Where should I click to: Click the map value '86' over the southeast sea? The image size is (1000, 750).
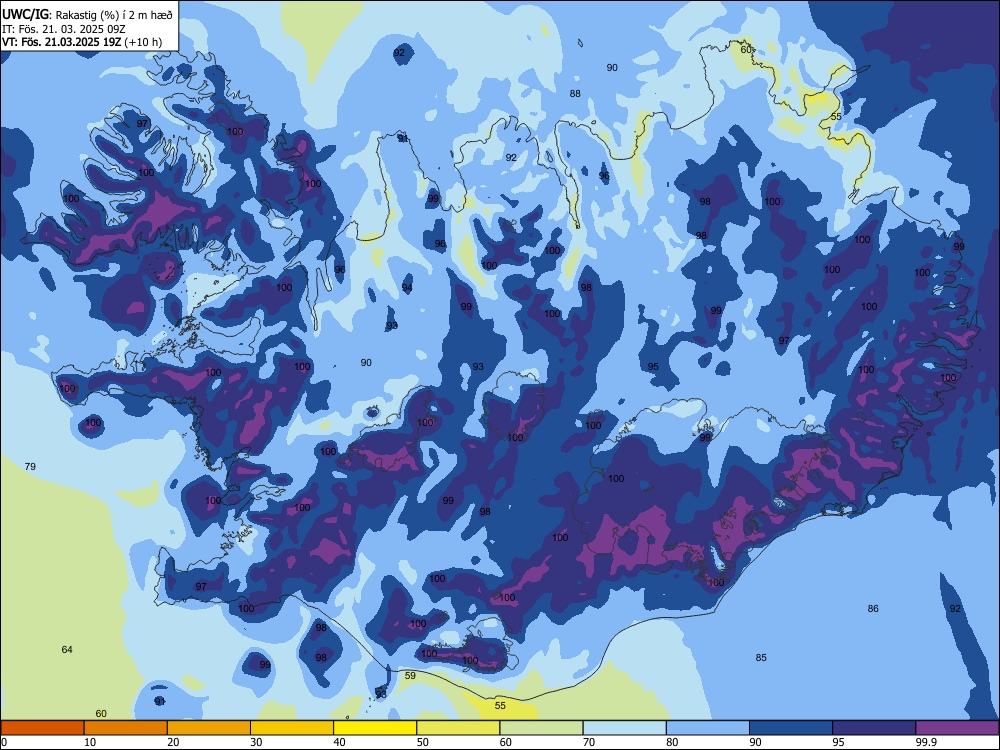[873, 608]
